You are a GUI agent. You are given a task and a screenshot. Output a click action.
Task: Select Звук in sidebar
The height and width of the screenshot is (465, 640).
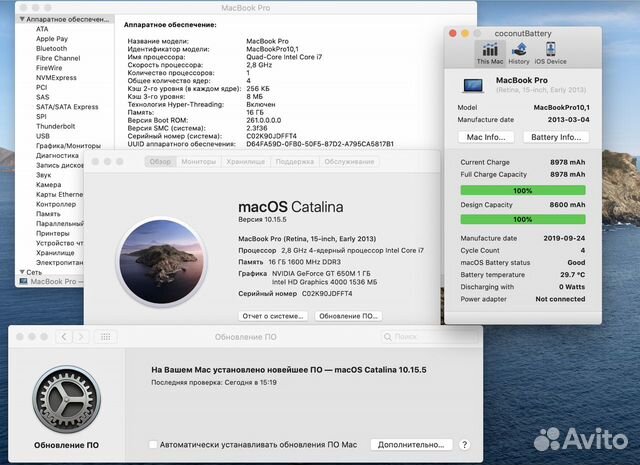[x=44, y=175]
